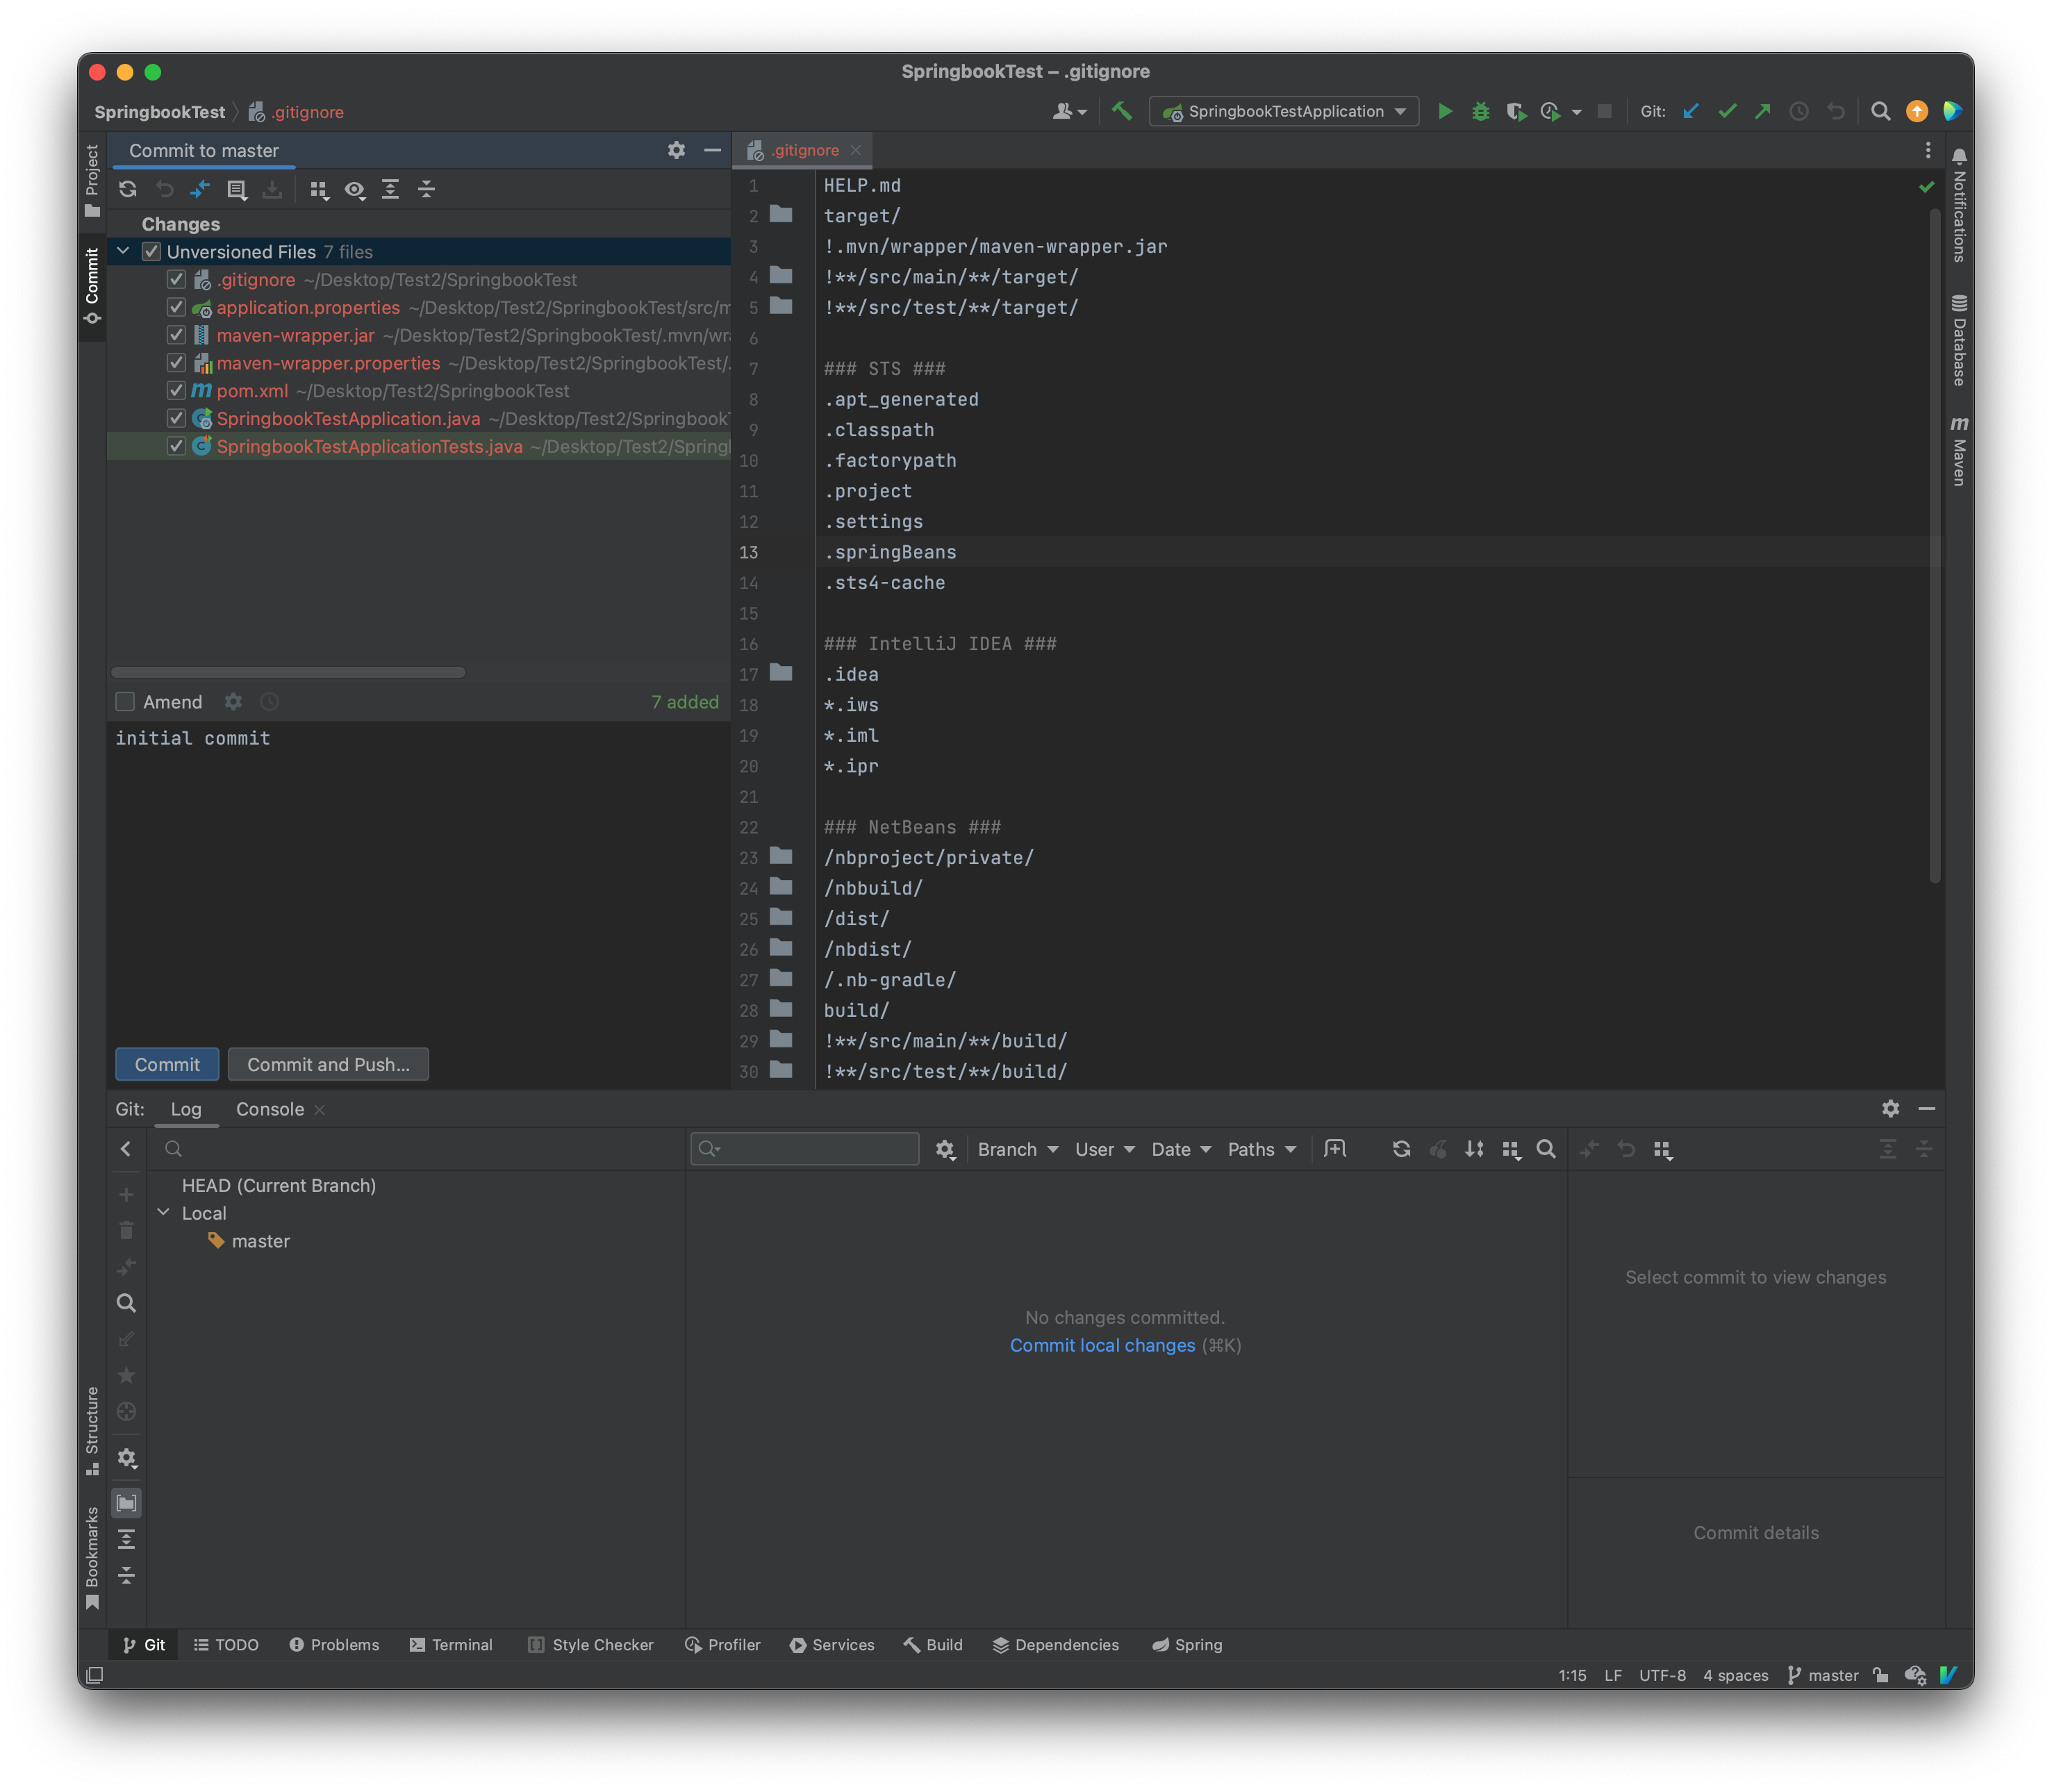
Task: Uncheck maven-wrapper.jar checkbox
Action: point(176,335)
